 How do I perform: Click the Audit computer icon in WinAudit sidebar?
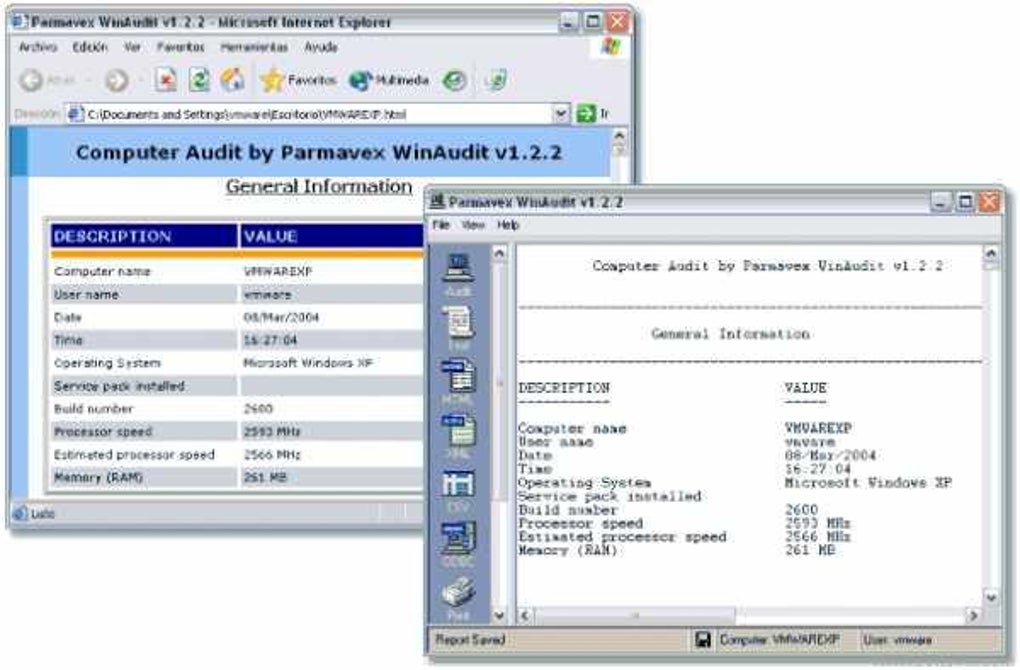(459, 268)
